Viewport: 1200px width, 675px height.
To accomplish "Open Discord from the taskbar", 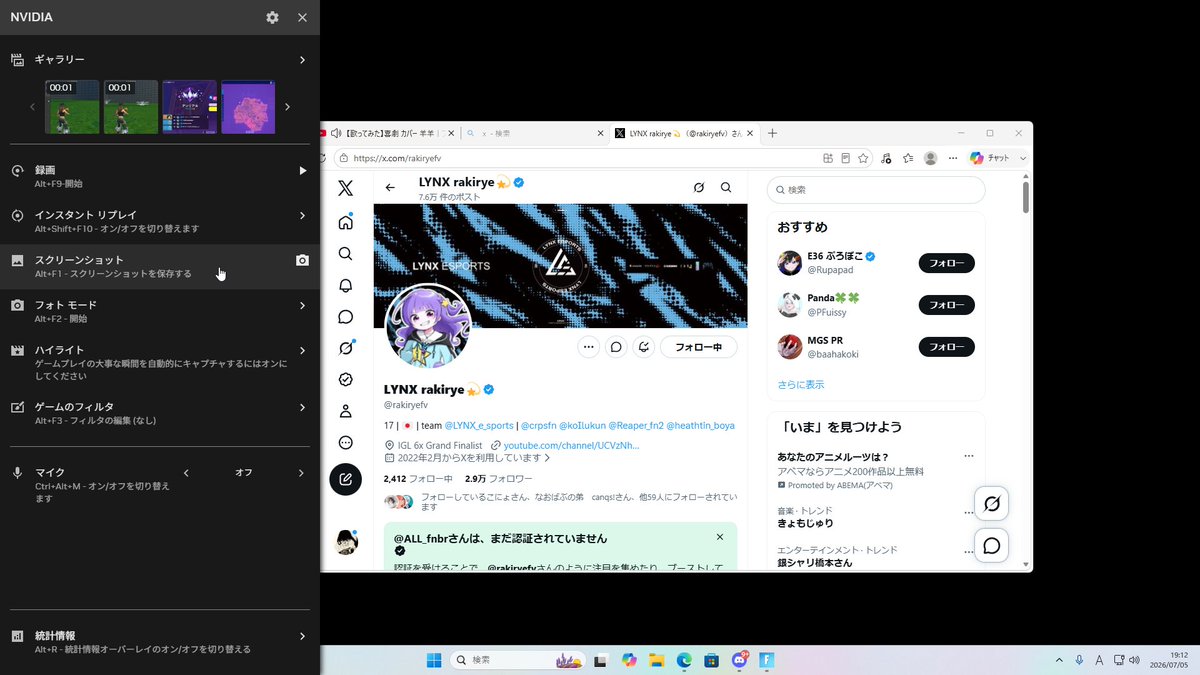I will pos(741,660).
